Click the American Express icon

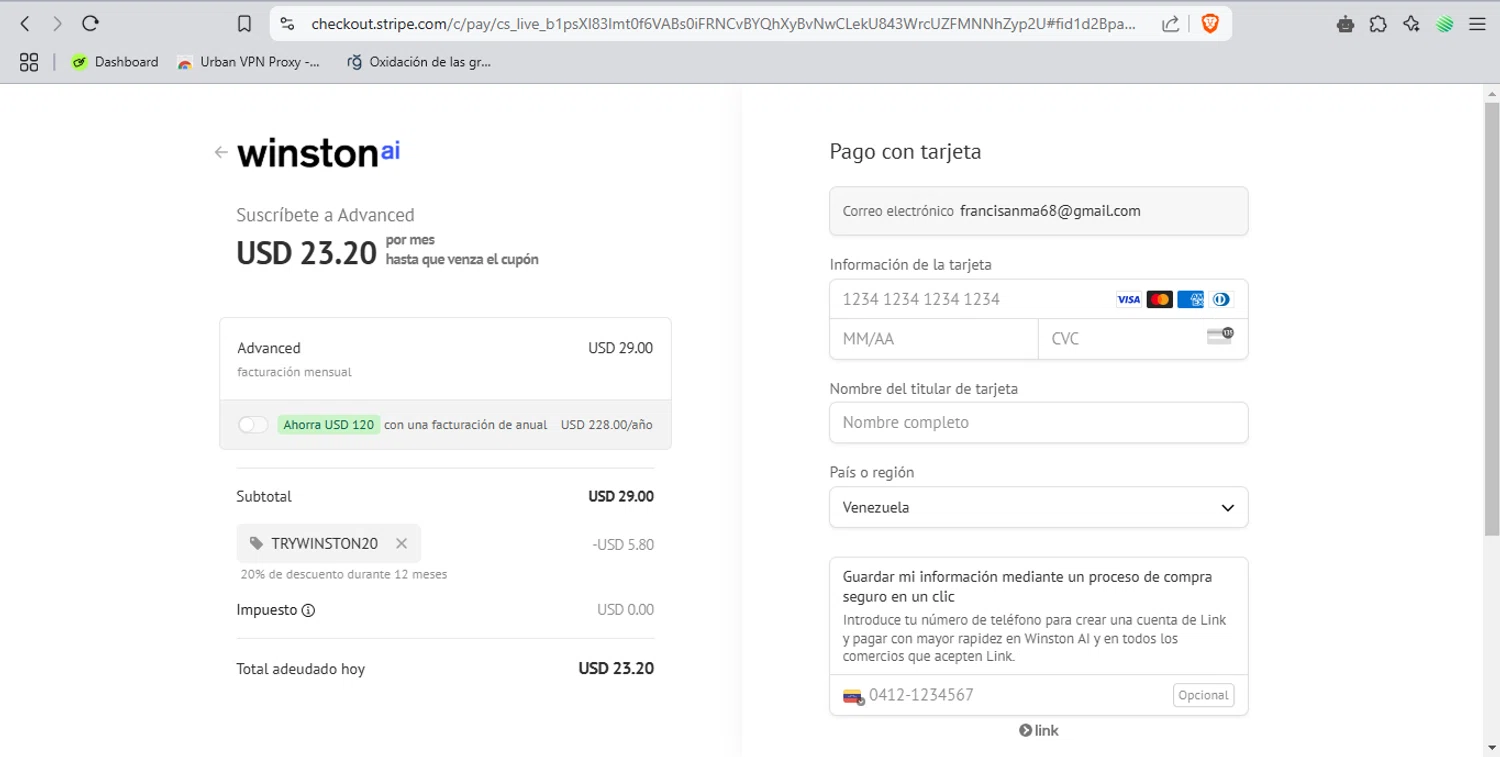pos(1190,299)
